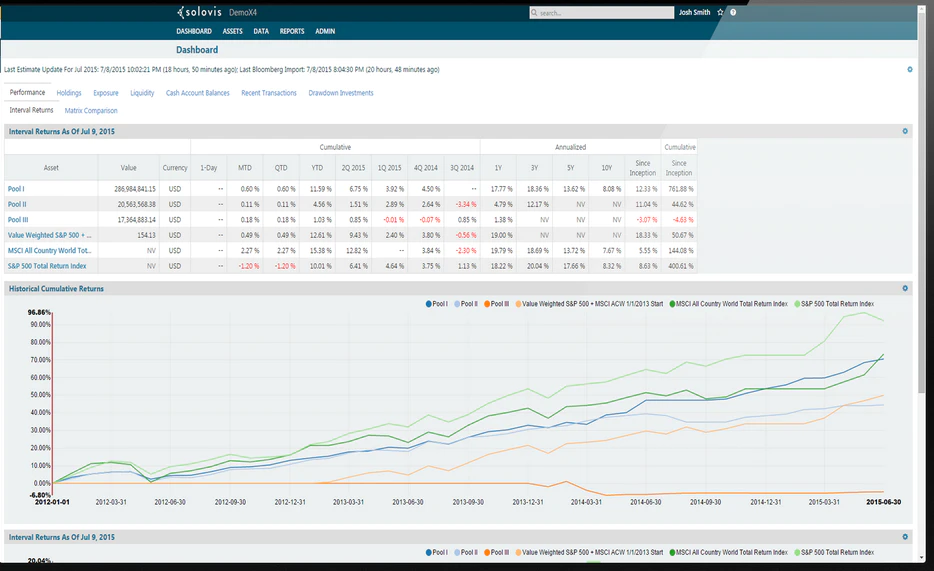Screen dimensions: 934x571
Task: Switch to the Matrix Comparison sub-tab
Action: pos(91,111)
